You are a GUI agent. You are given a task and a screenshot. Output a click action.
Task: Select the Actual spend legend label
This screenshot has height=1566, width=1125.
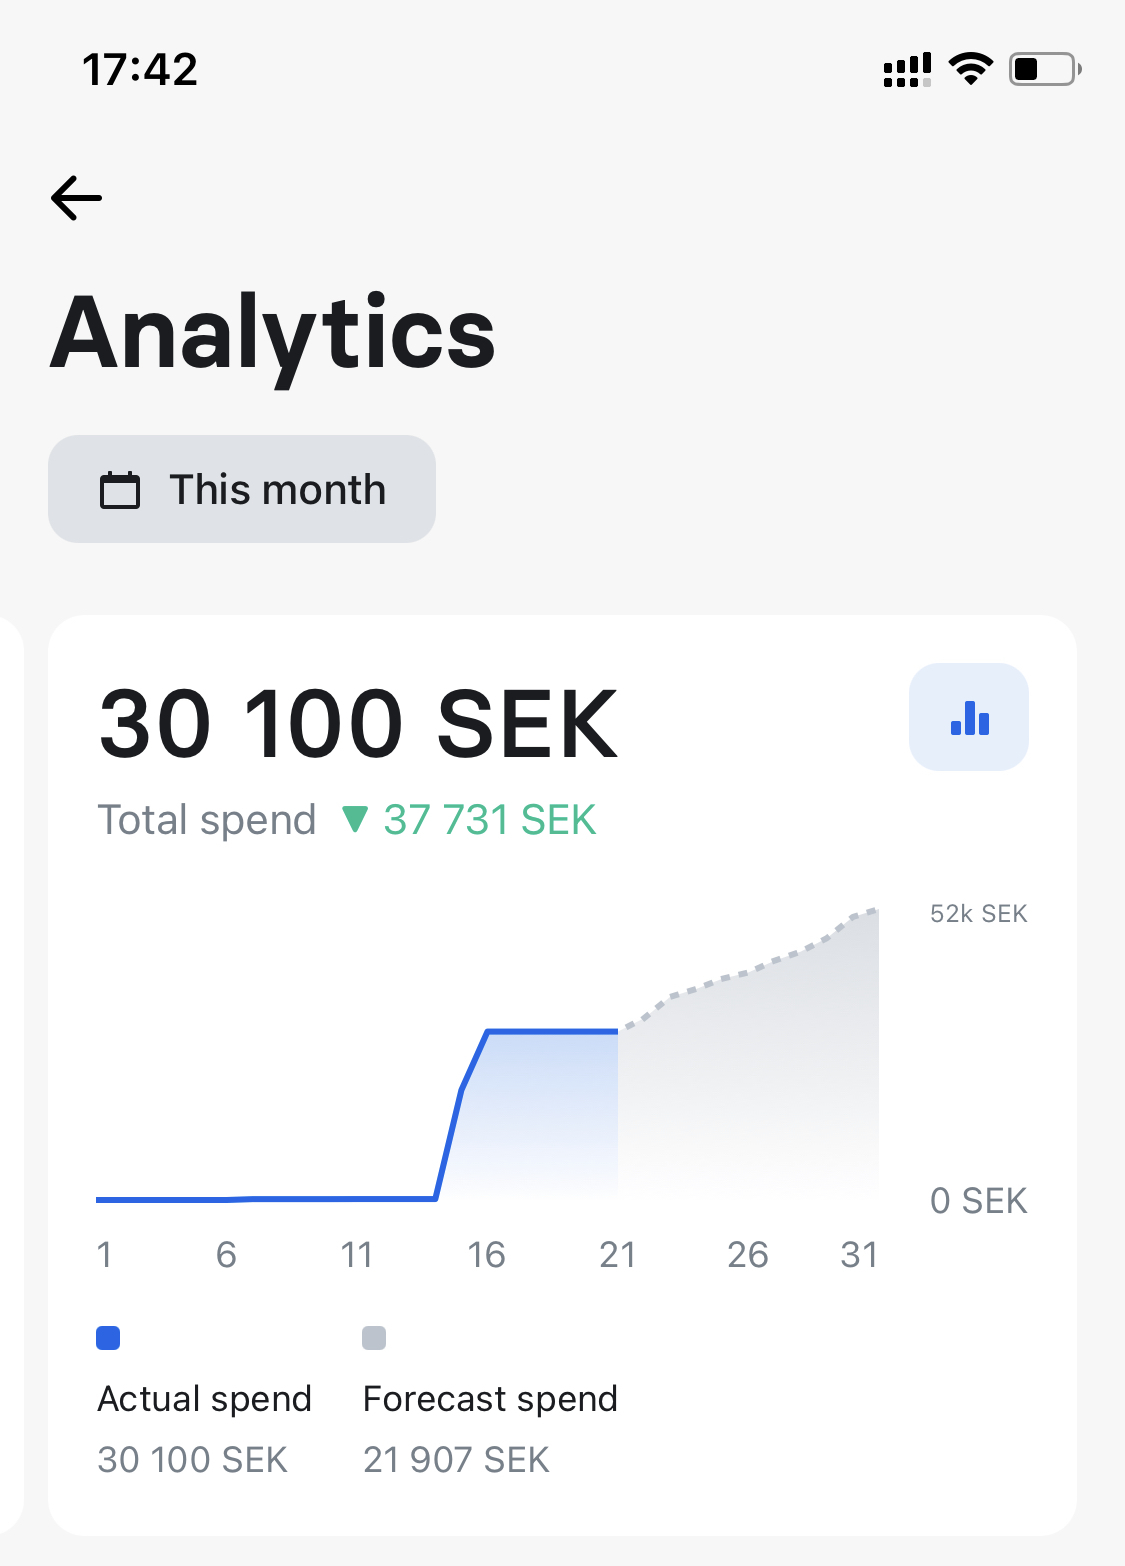tap(204, 1398)
